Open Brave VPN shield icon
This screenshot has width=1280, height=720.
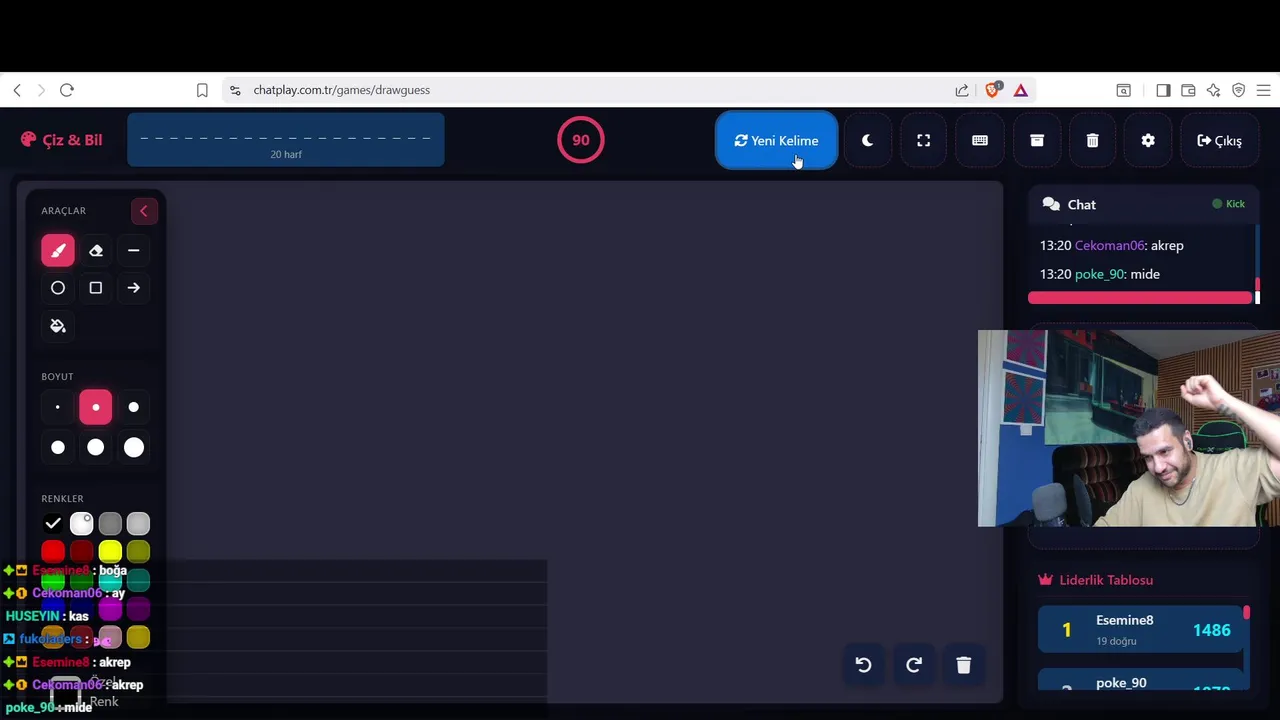point(1238,90)
